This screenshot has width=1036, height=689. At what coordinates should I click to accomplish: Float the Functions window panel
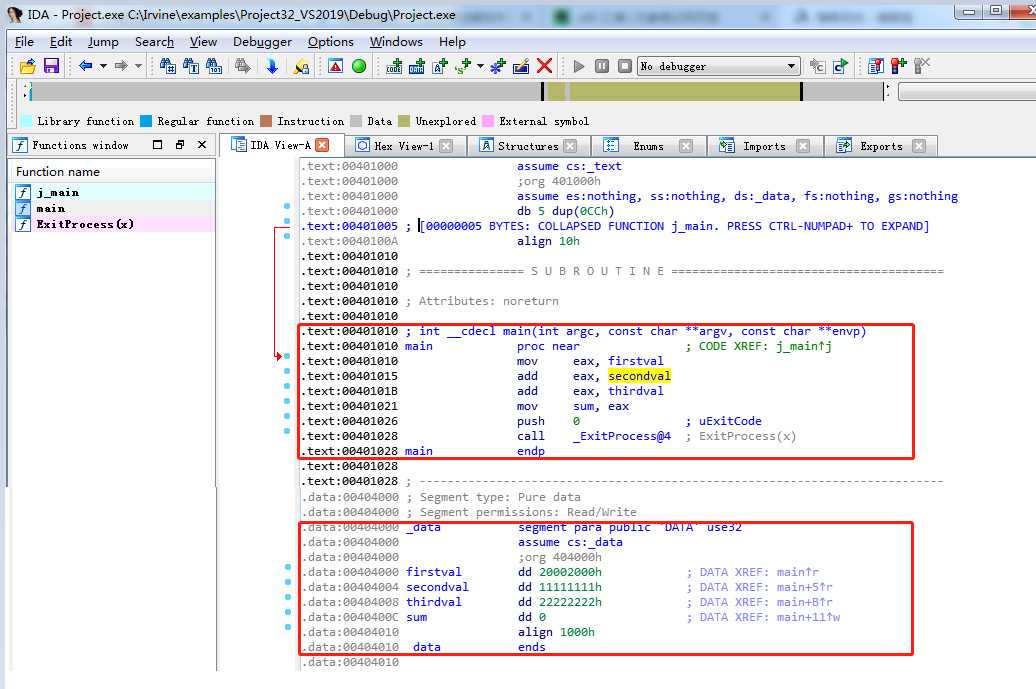click(x=180, y=145)
